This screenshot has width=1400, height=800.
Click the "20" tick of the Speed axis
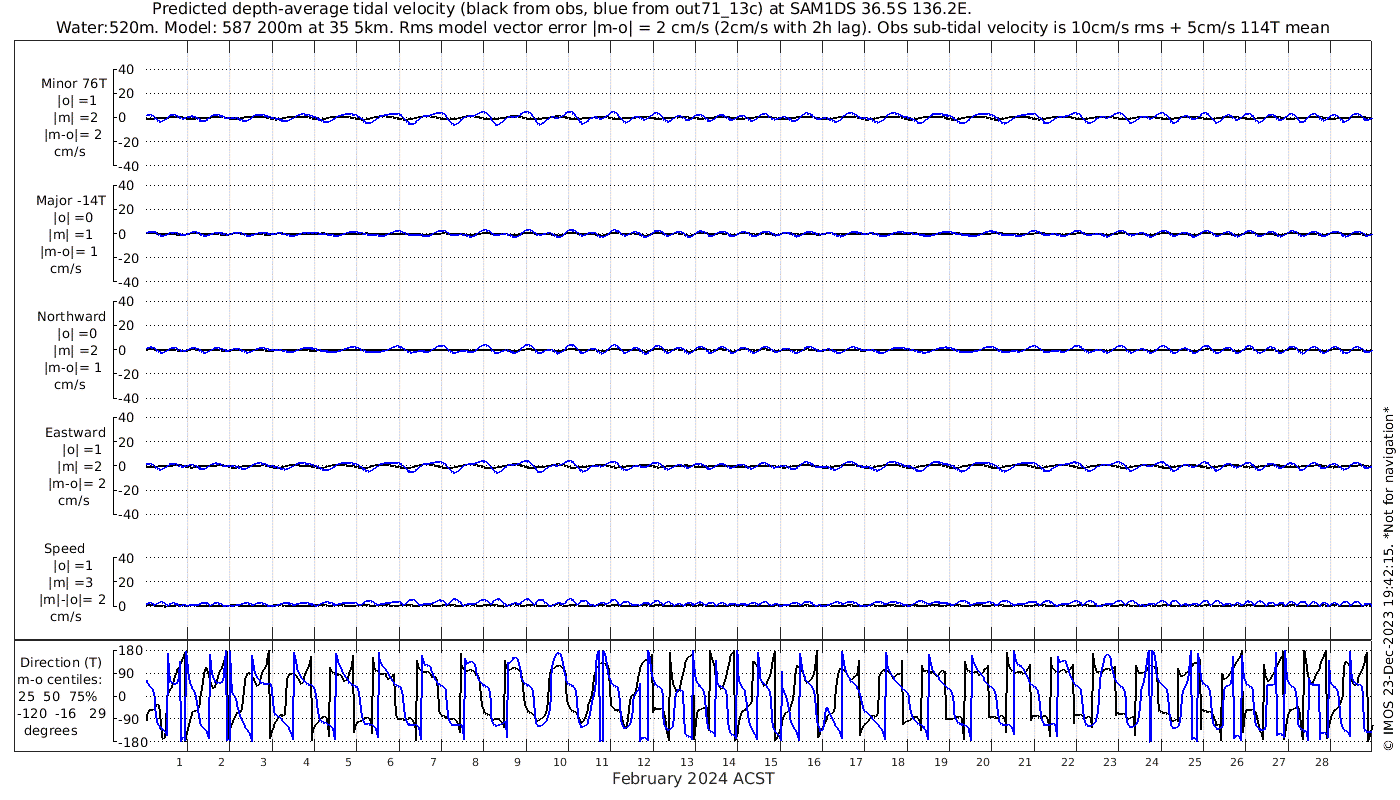(x=128, y=582)
